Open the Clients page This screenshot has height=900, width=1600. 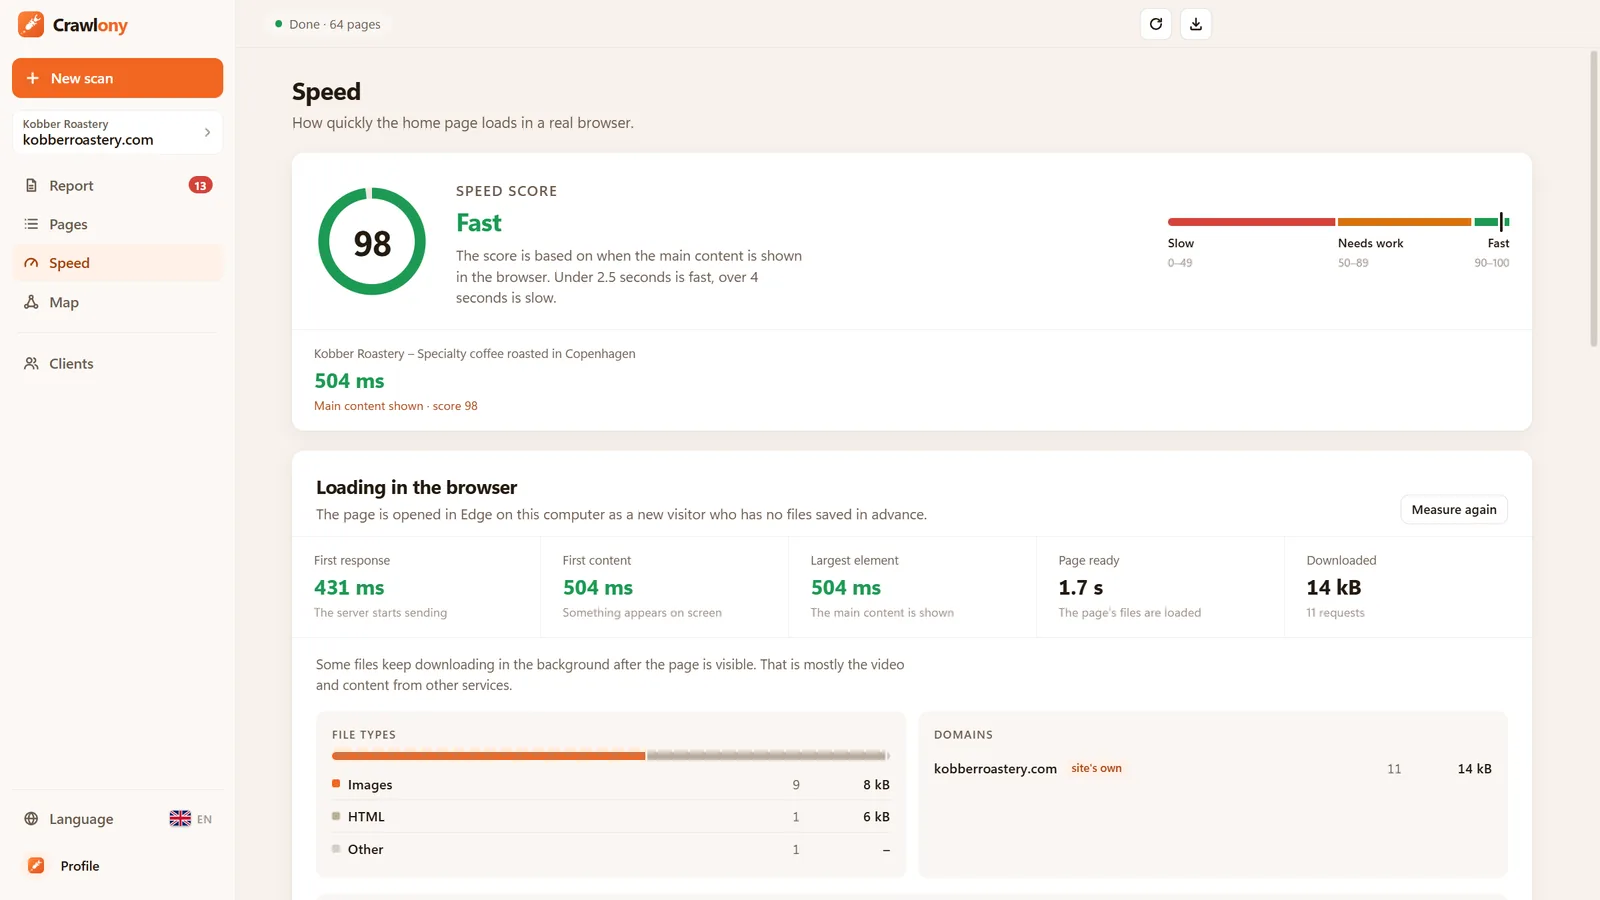117,364
